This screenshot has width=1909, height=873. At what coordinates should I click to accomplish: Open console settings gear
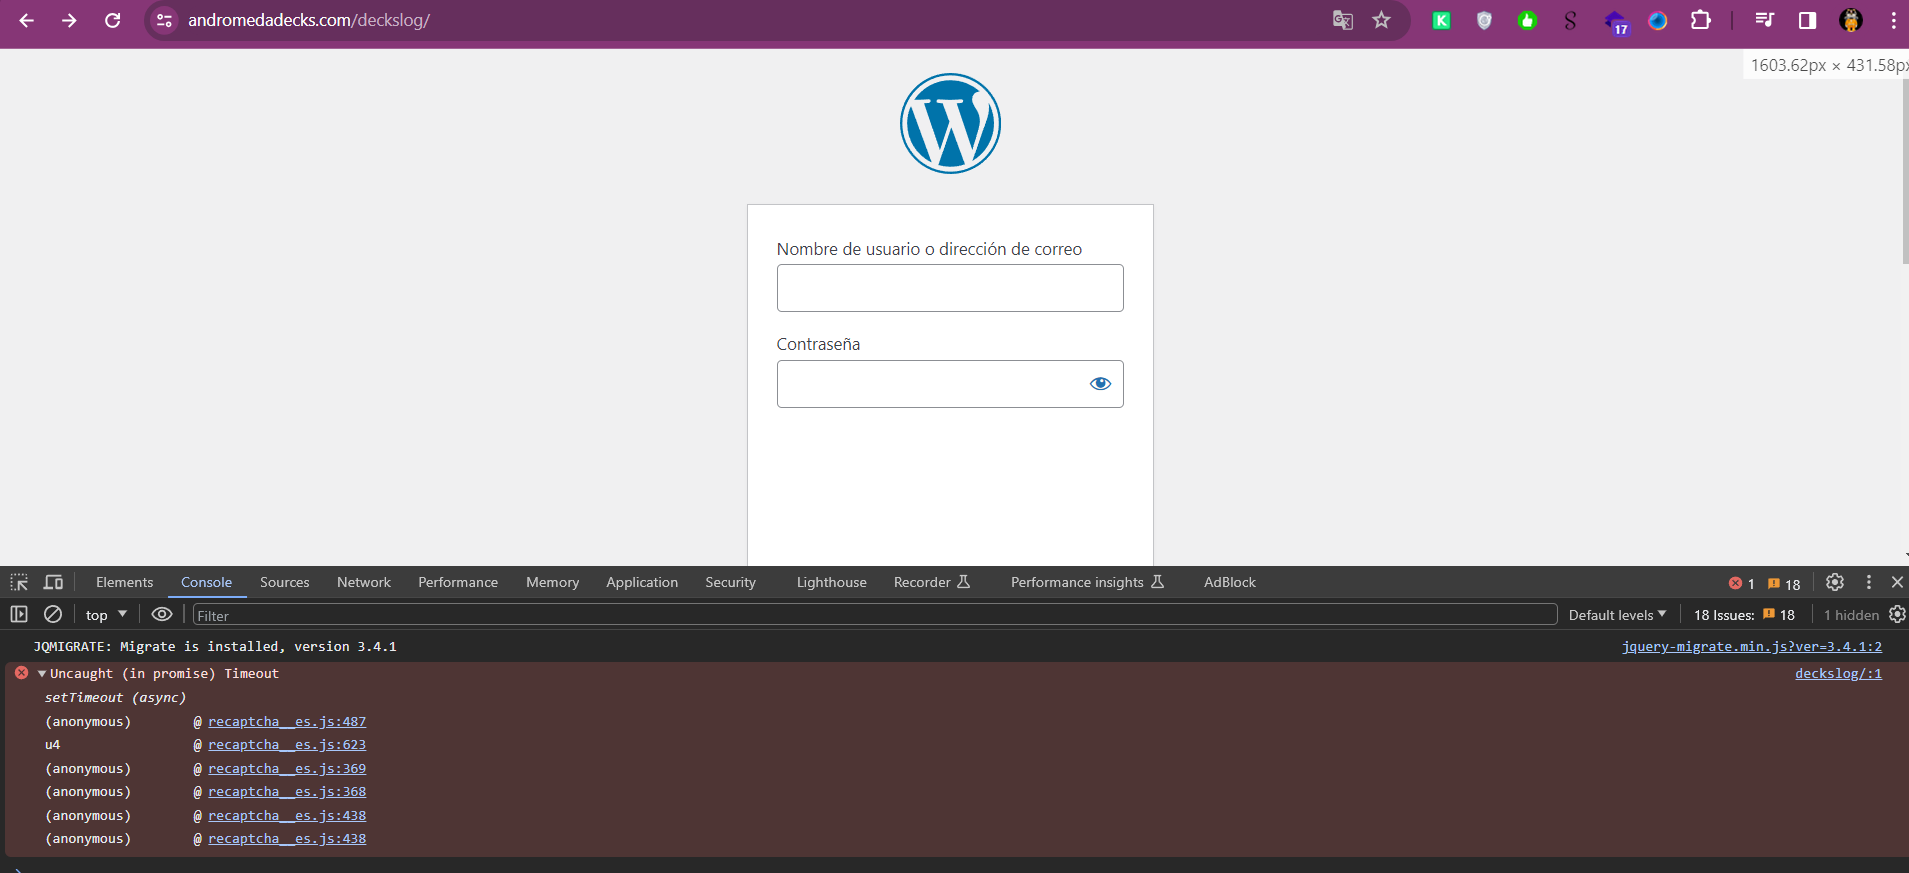point(1897,614)
